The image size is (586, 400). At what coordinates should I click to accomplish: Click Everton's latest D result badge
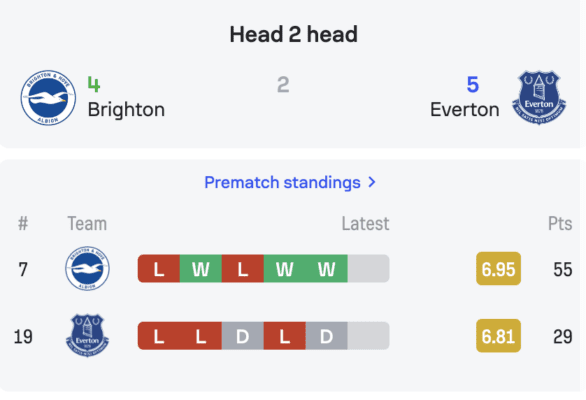[x=327, y=336]
